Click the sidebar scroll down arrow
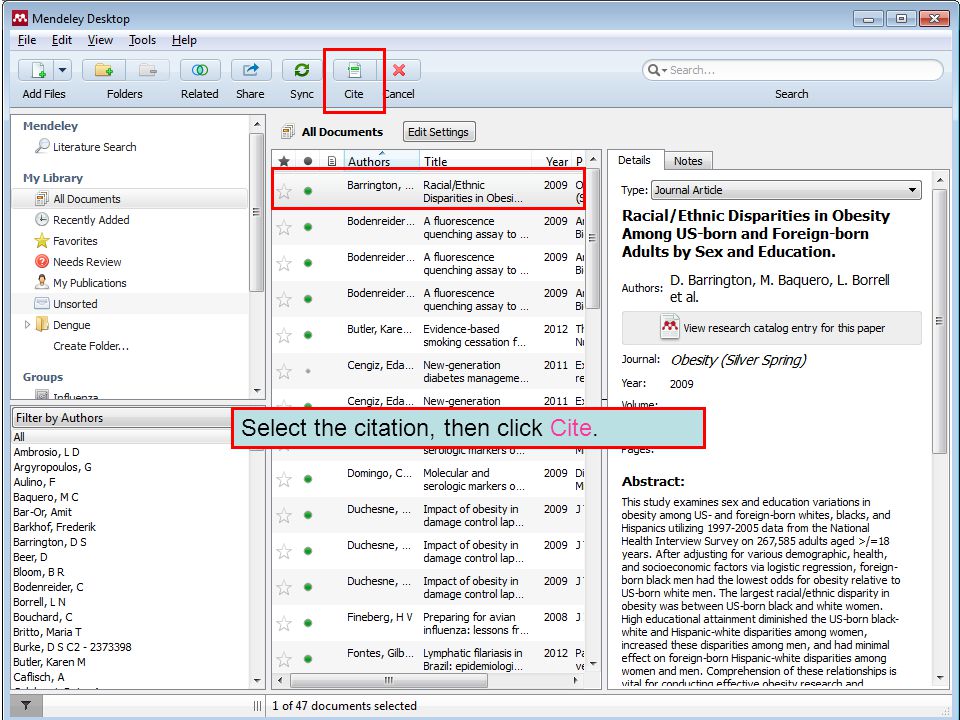Viewport: 960px width, 720px height. (257, 391)
